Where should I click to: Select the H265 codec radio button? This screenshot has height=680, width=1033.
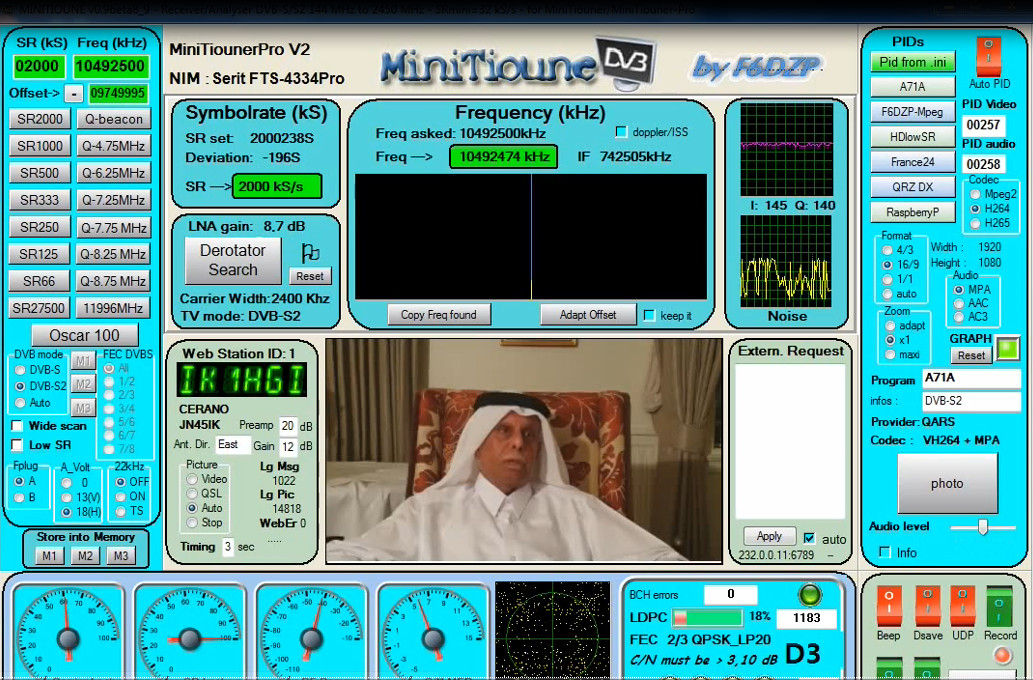[x=975, y=223]
